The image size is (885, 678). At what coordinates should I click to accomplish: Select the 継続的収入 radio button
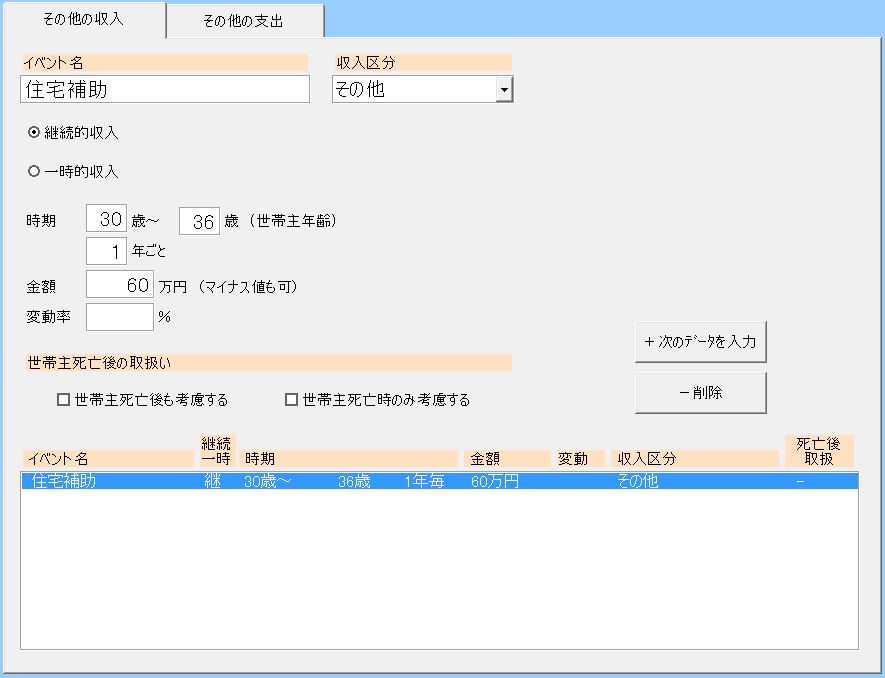[35, 133]
